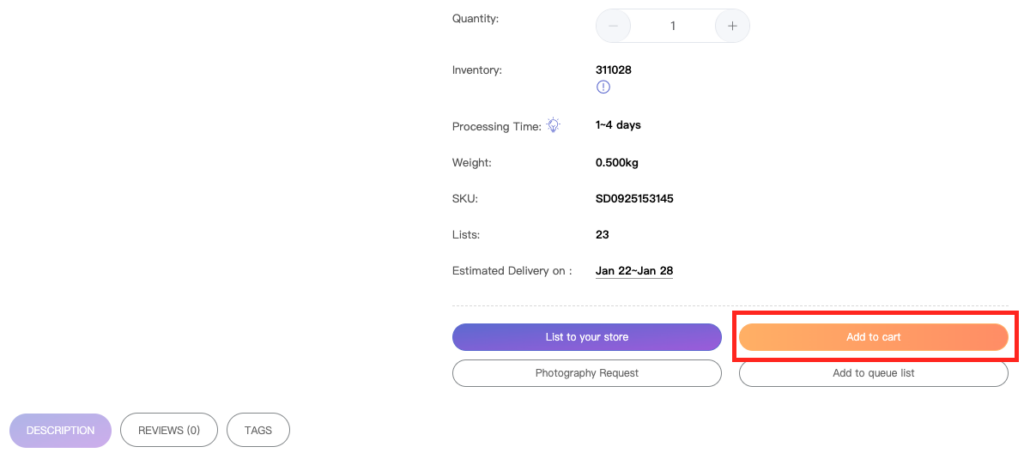Open the Reviews (0) tab
This screenshot has width=1024, height=465.
[169, 430]
